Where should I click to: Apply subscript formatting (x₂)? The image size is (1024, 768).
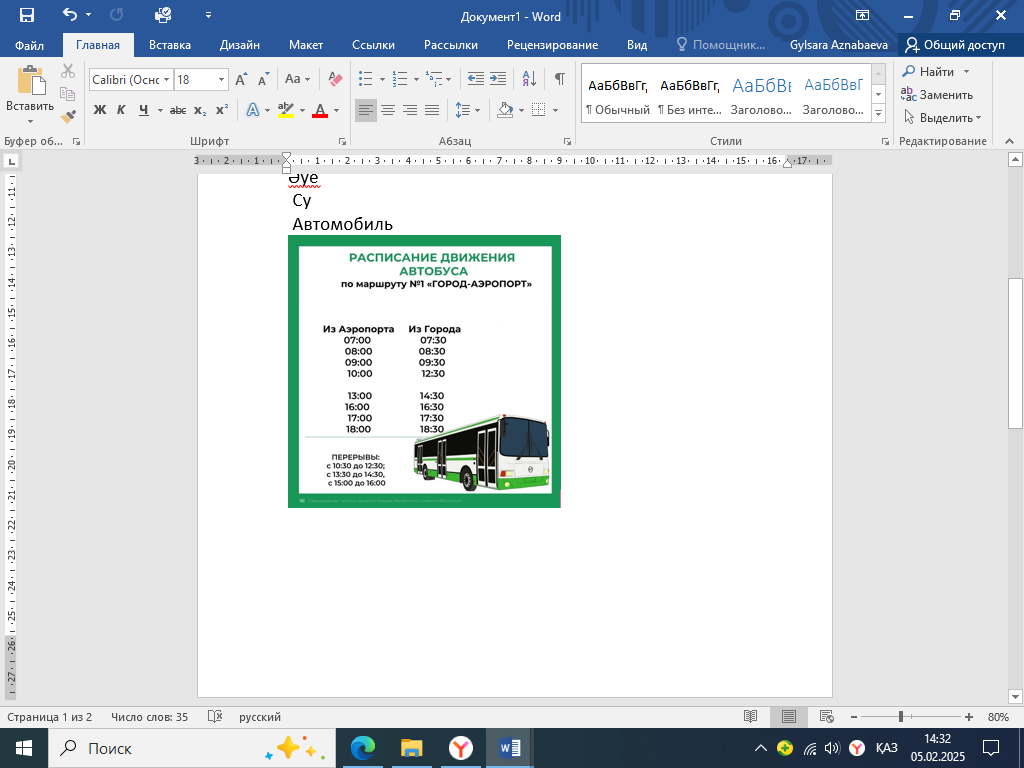[200, 110]
